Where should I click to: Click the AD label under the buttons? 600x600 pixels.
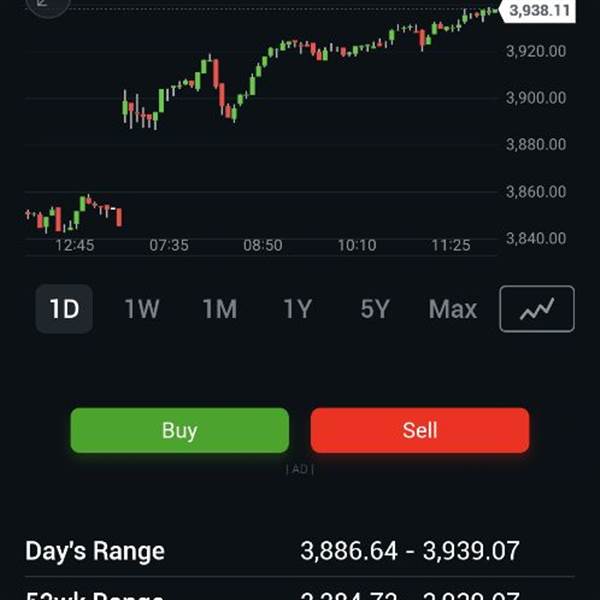pyautogui.click(x=300, y=469)
